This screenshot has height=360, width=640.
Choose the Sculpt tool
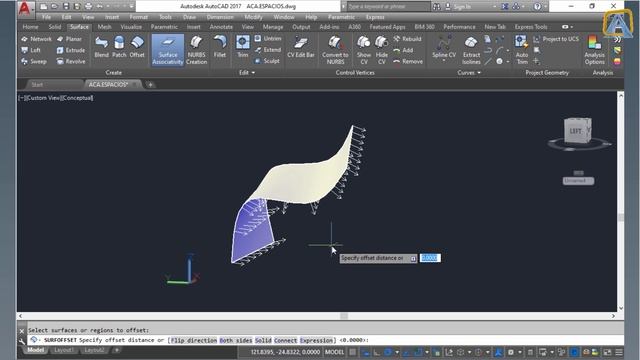267,61
